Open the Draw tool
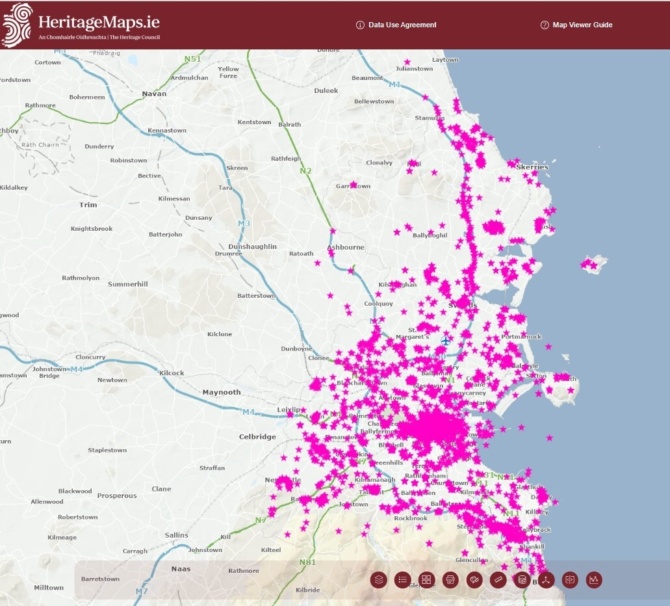The image size is (670, 606). (x=474, y=580)
